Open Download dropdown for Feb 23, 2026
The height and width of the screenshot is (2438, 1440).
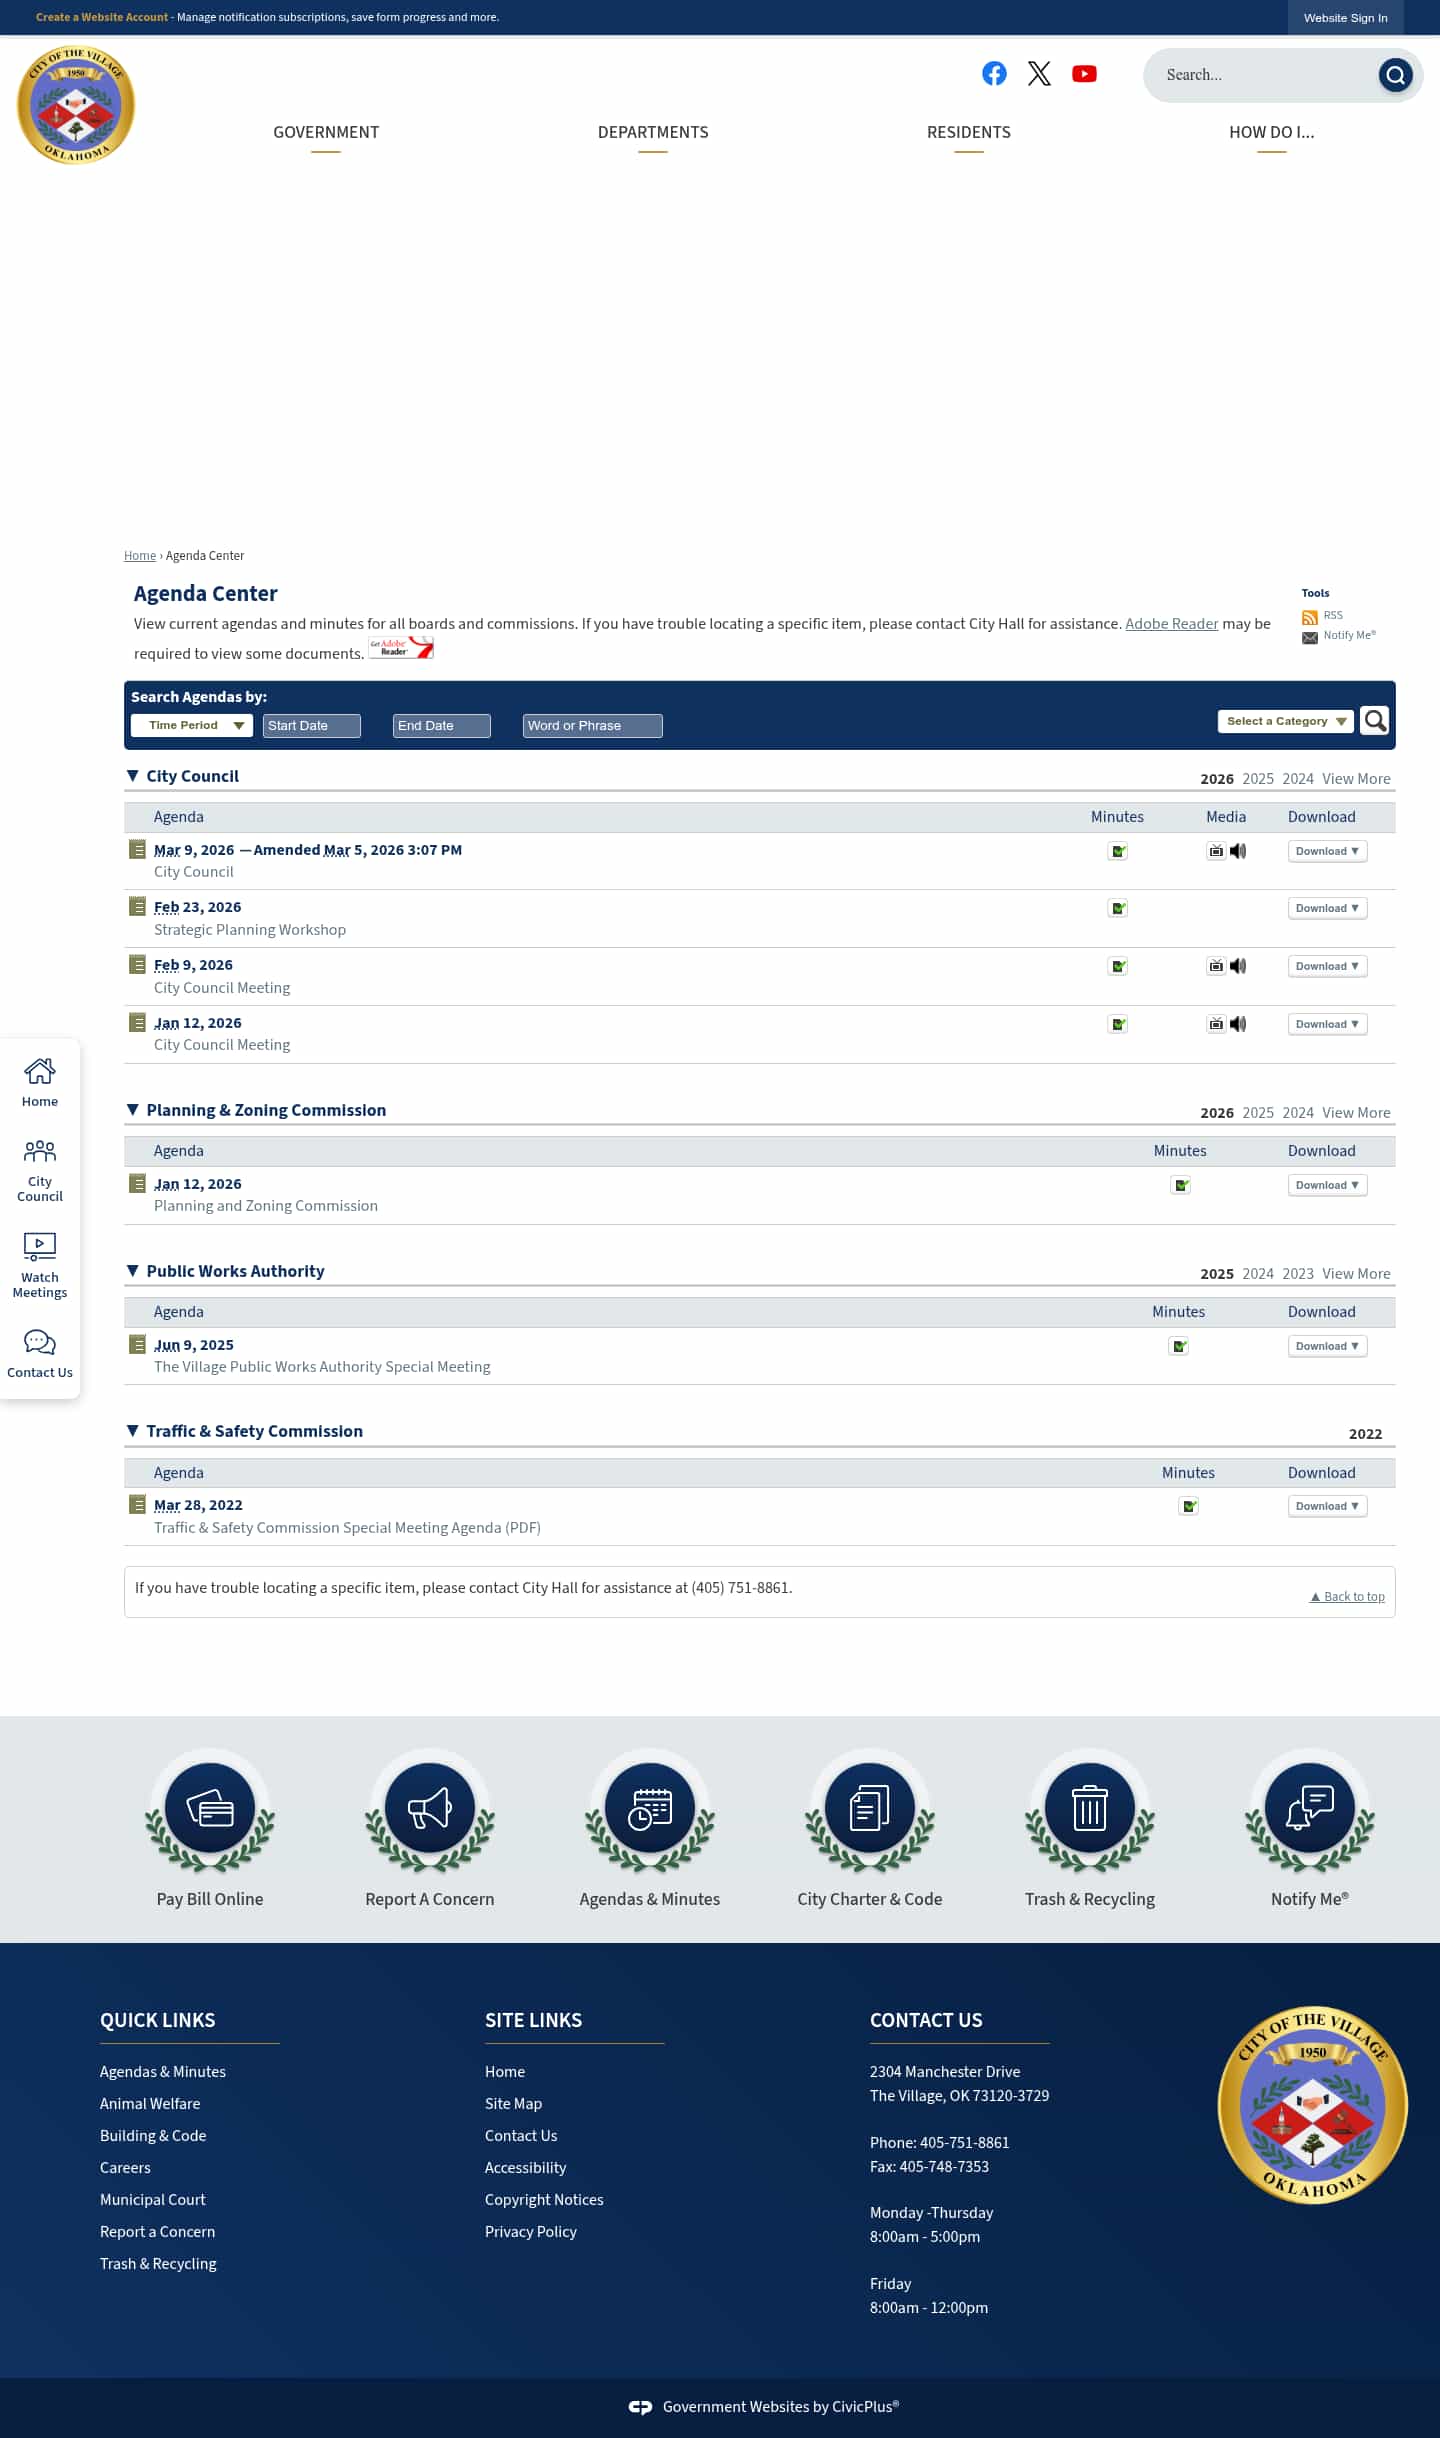[1327, 908]
